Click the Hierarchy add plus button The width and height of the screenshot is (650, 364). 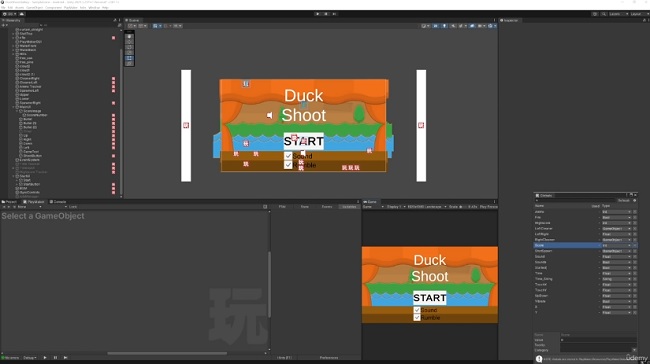(x=4, y=25)
